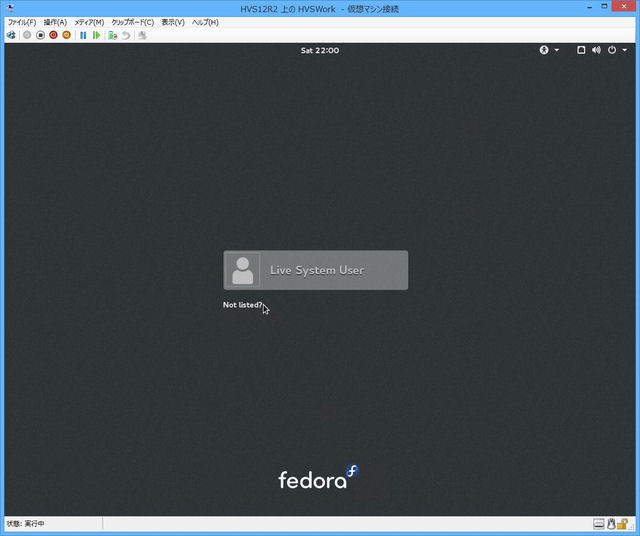Revert the VM with the undo arrow icon
This screenshot has height=536, width=640.
126,36
